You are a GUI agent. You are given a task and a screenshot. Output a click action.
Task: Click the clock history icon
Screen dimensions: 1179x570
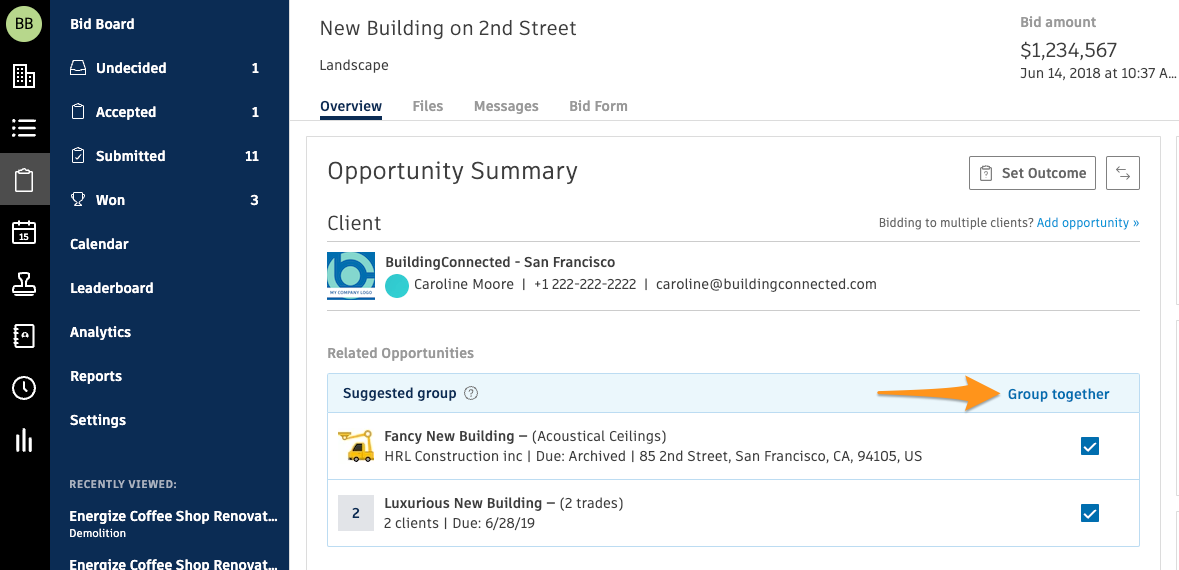point(24,388)
